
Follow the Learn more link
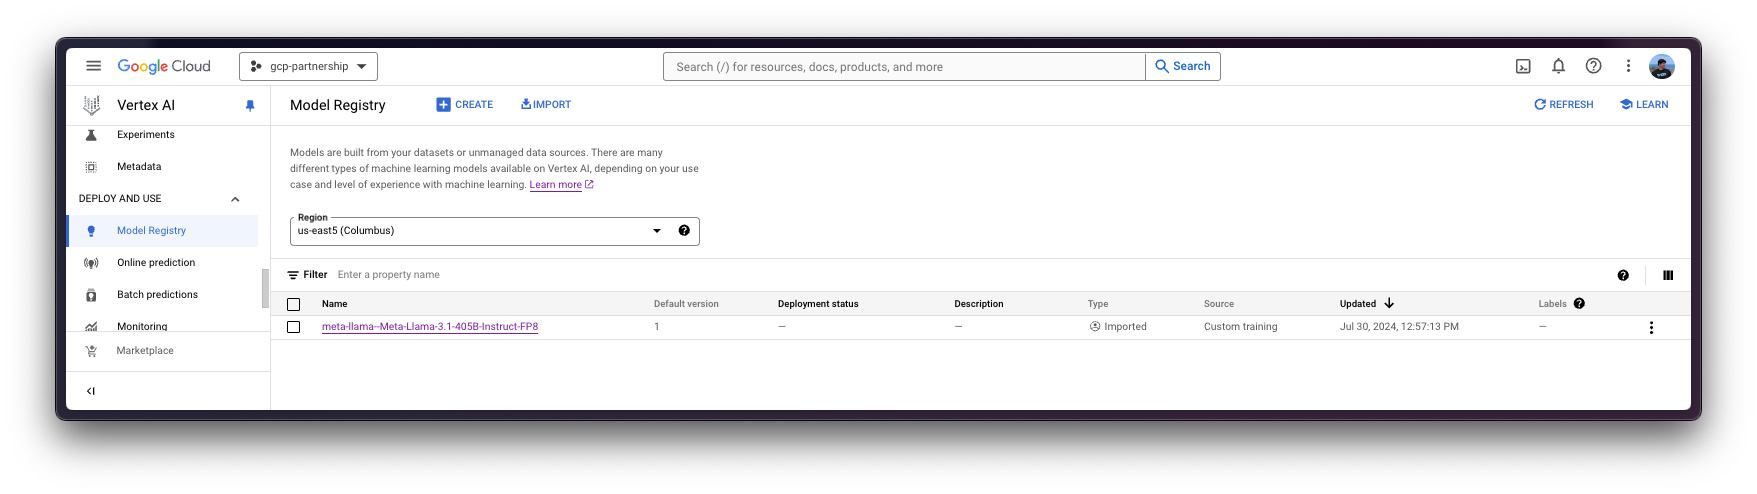(555, 185)
